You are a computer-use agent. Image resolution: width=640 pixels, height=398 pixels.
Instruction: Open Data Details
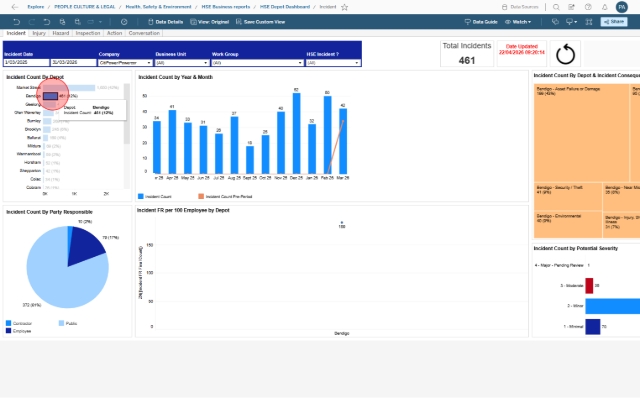[165, 22]
